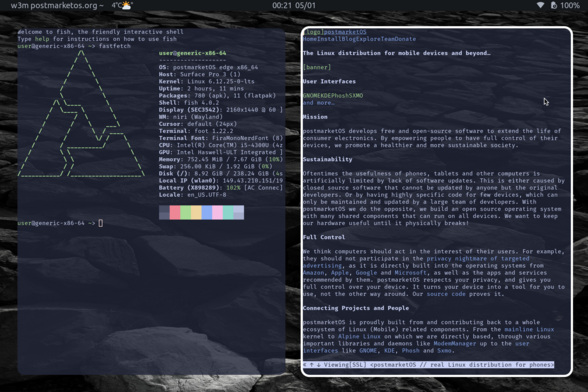Follow the Phosh link in the last paragraph
The height and width of the screenshot is (392, 588).
coord(411,351)
